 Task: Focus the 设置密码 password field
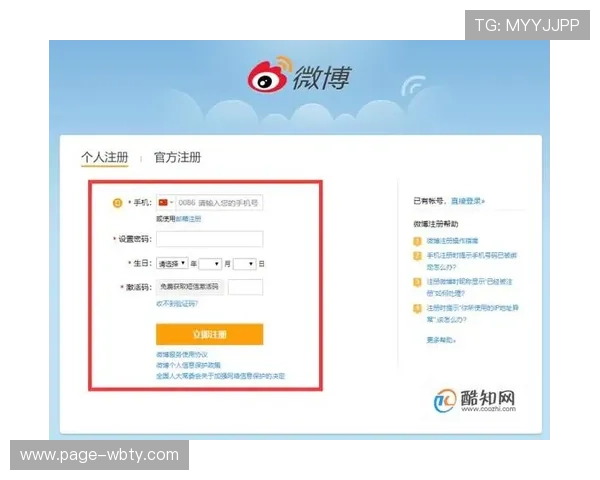point(209,239)
